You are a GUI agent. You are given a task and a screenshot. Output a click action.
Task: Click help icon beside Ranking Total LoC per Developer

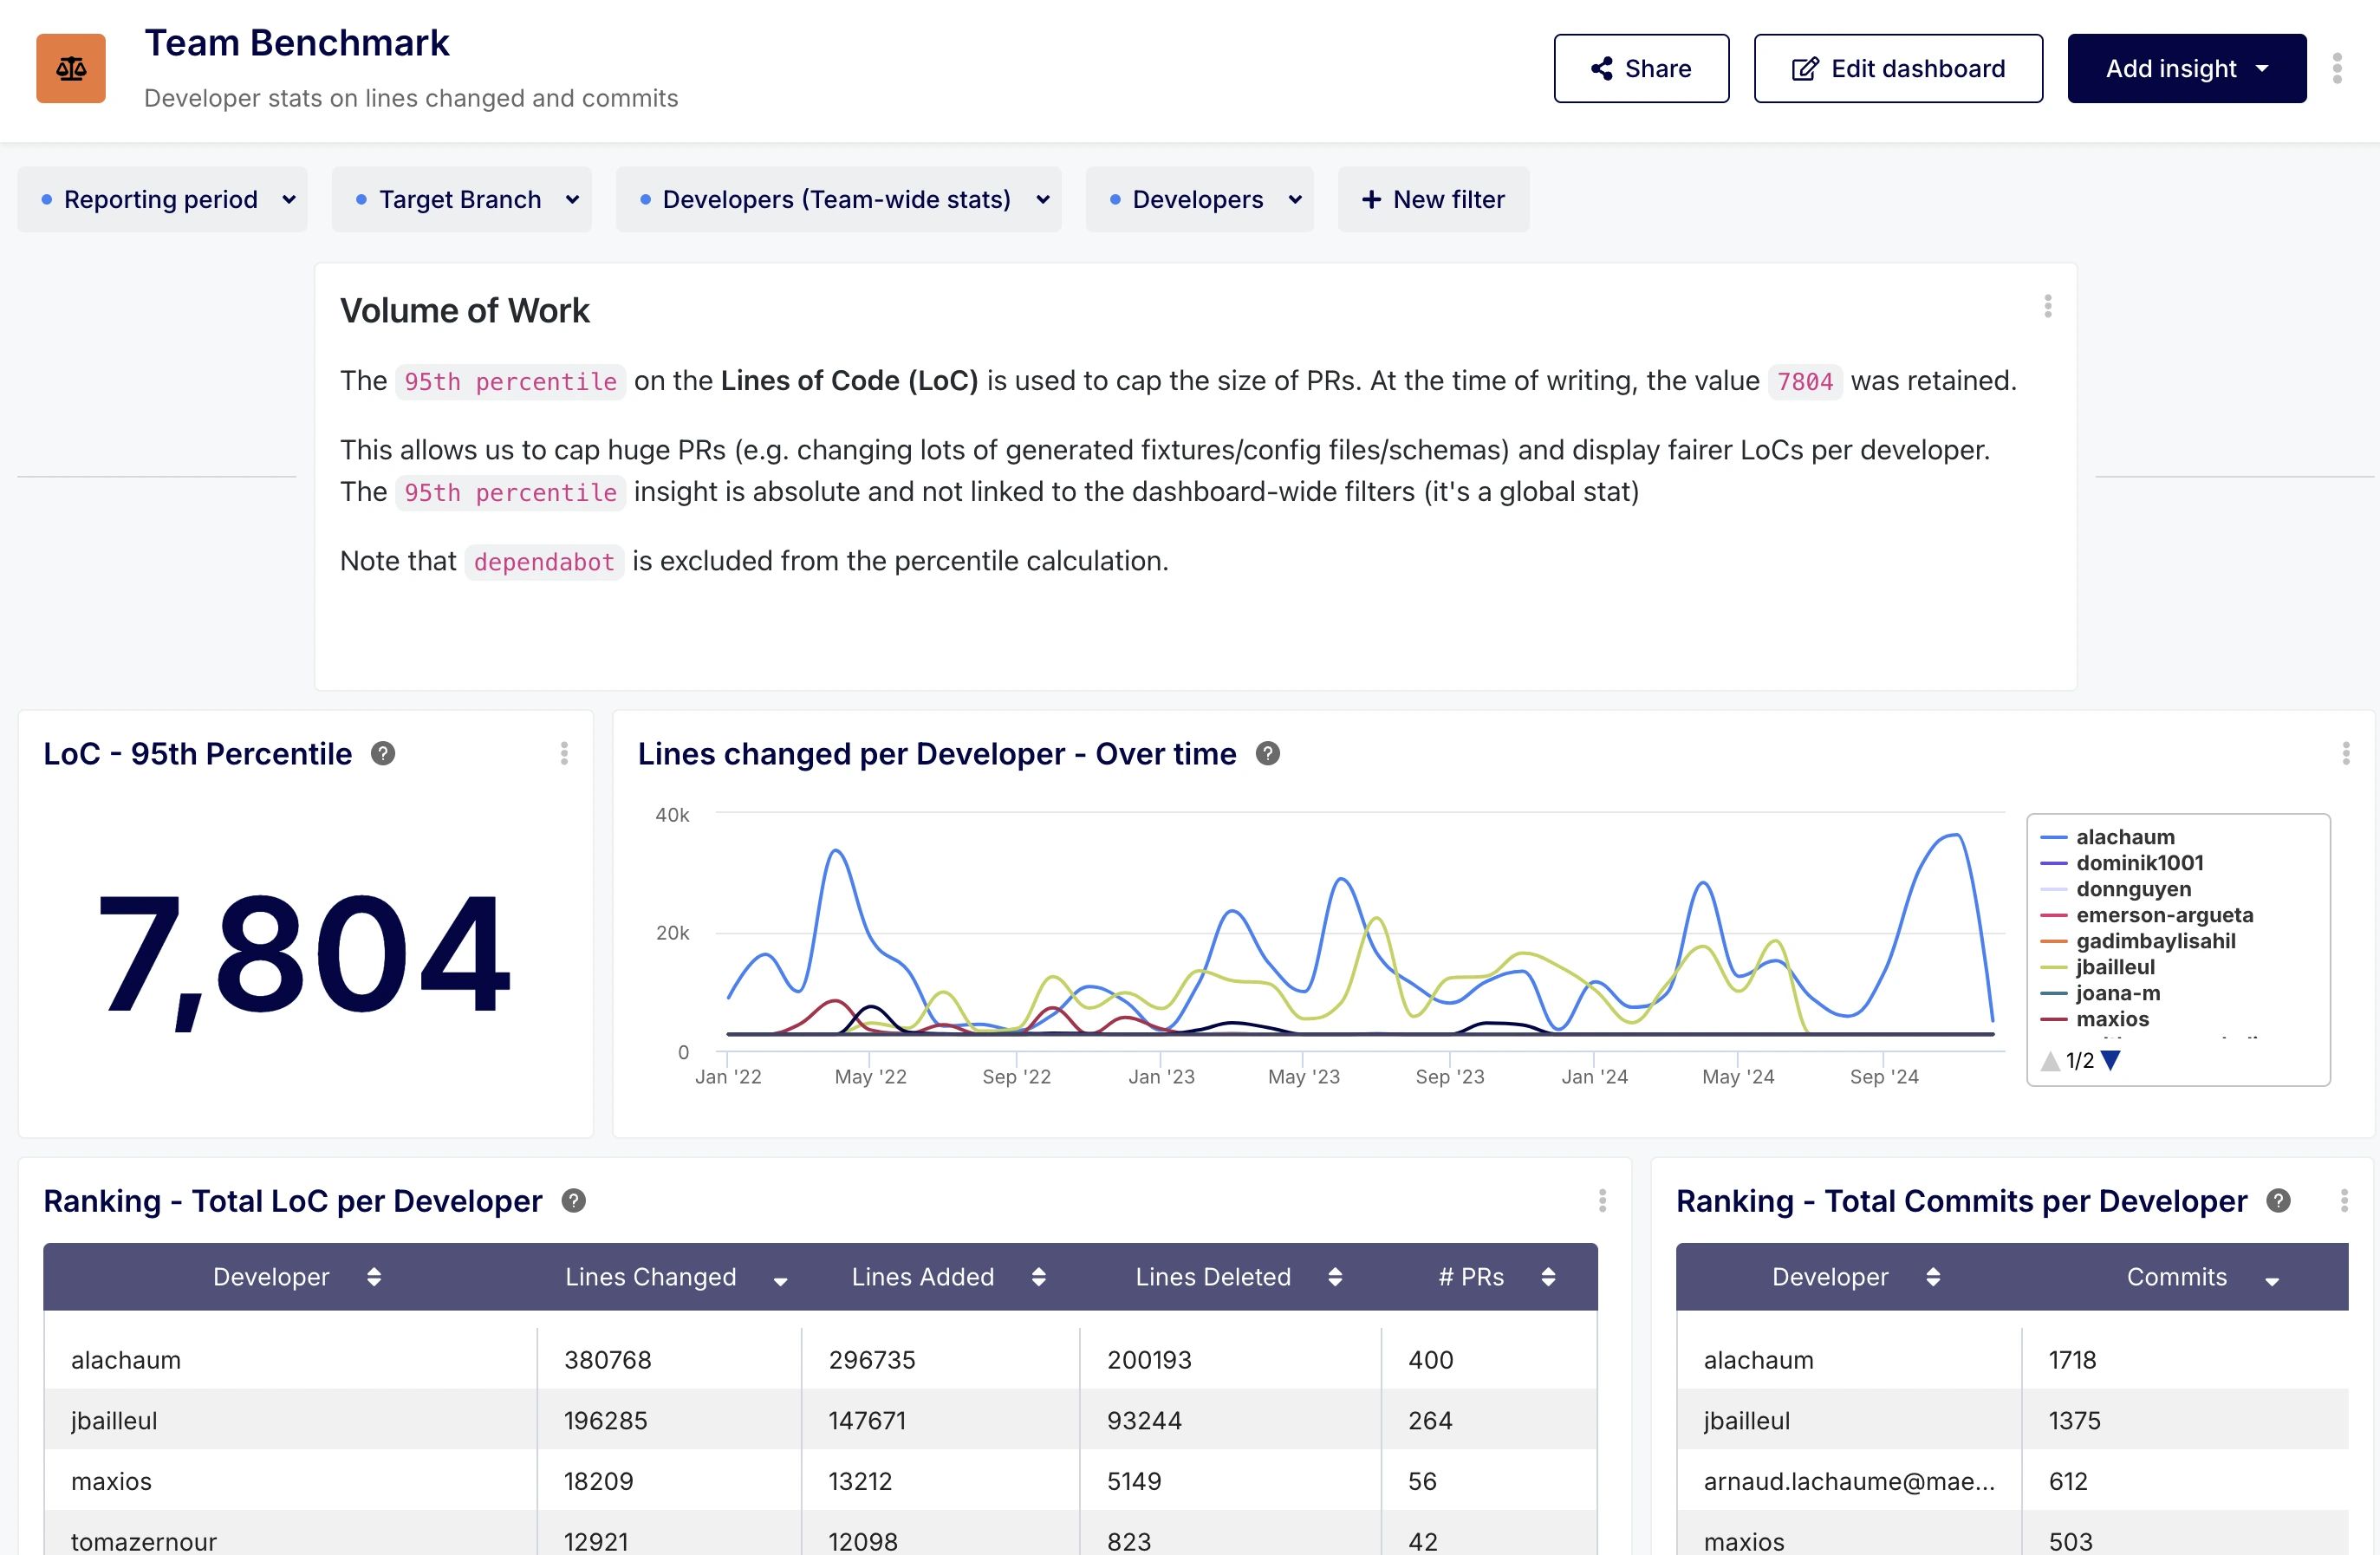[x=573, y=1200]
